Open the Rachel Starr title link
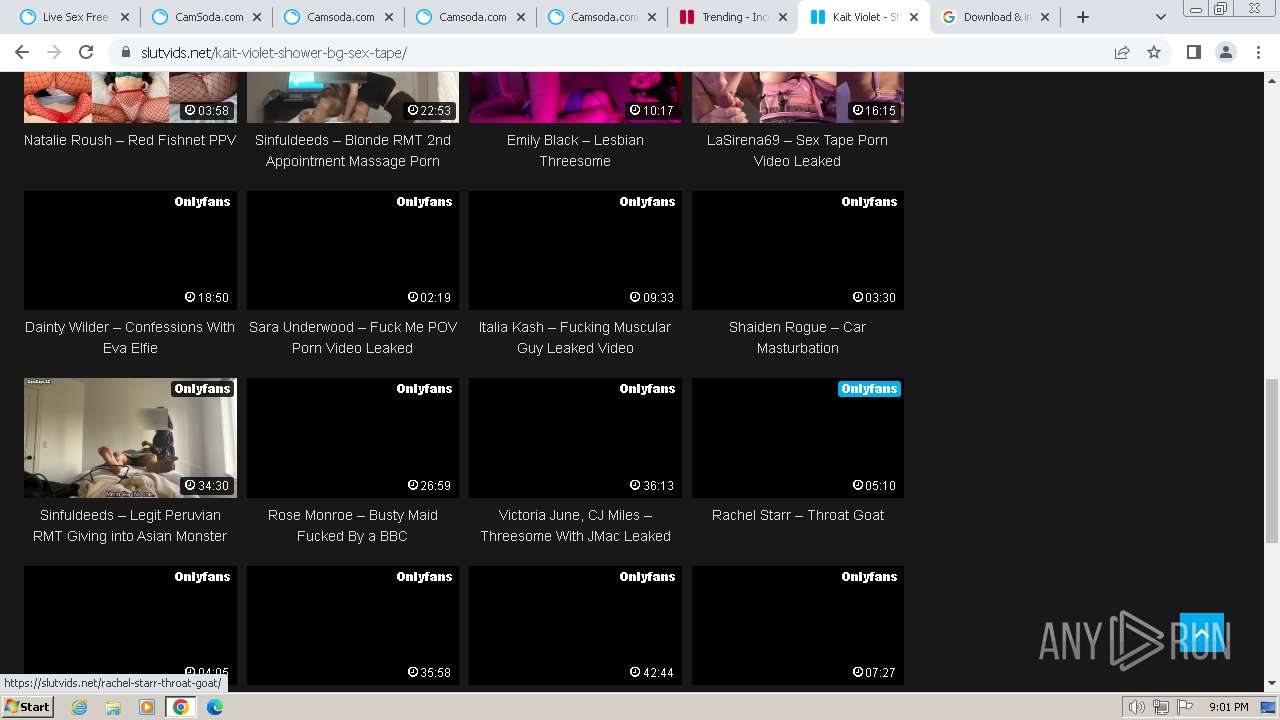 (798, 515)
